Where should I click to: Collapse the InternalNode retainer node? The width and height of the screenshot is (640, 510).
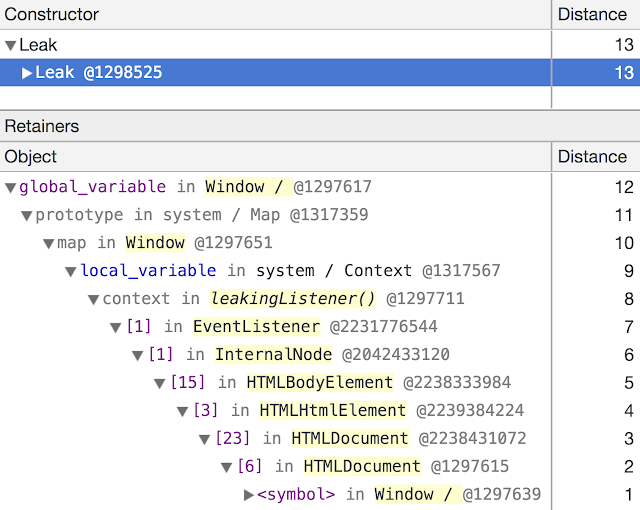tap(137, 354)
